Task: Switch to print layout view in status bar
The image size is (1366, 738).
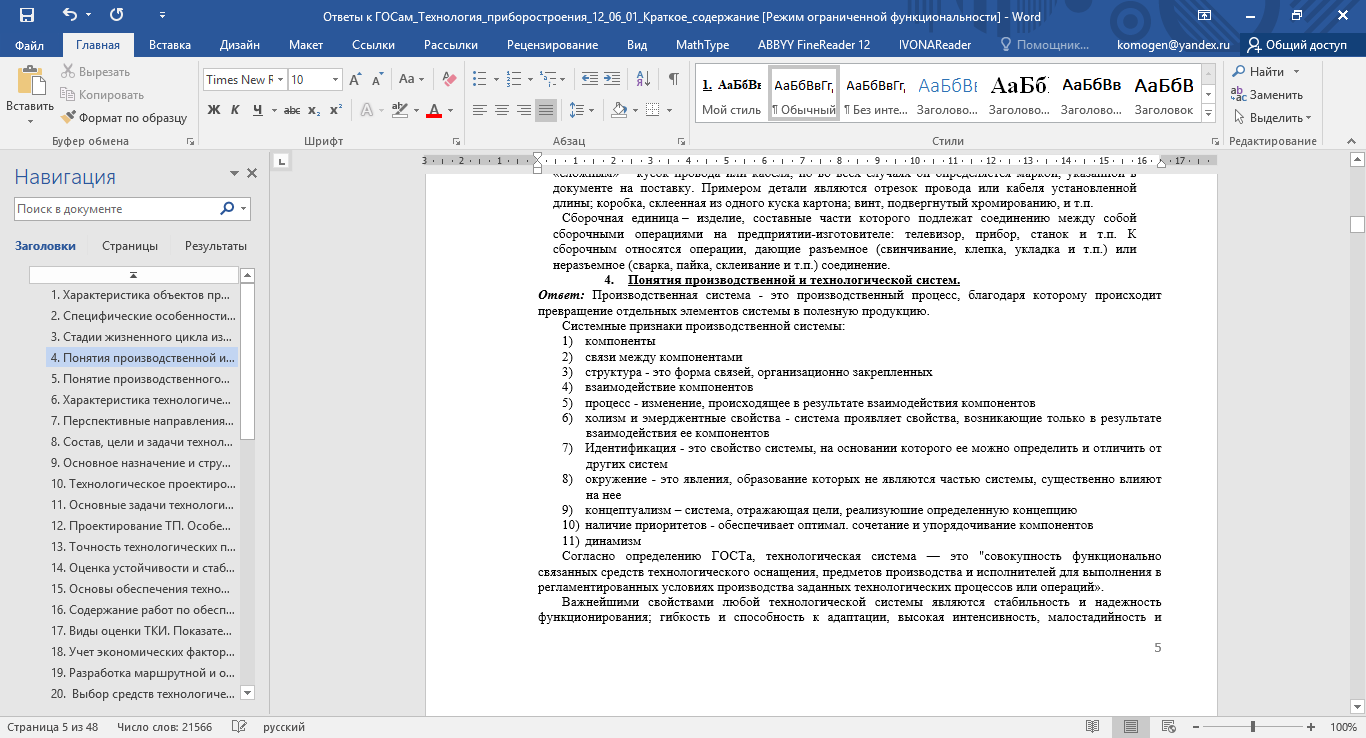Action: (x=1131, y=727)
